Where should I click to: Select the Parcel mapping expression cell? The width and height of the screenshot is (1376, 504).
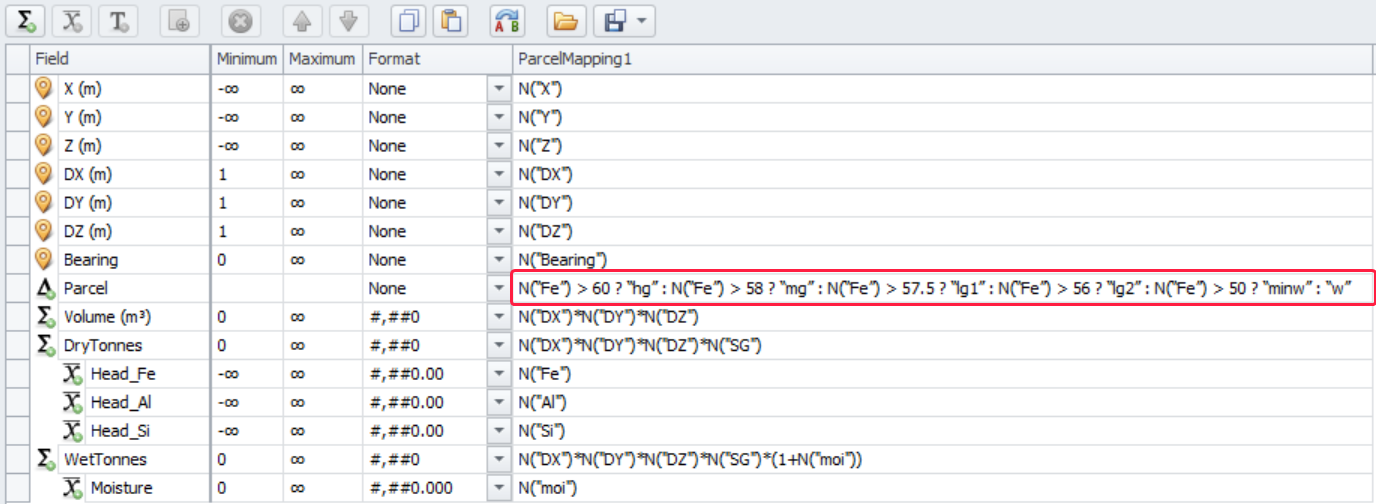pyautogui.click(x=940, y=288)
